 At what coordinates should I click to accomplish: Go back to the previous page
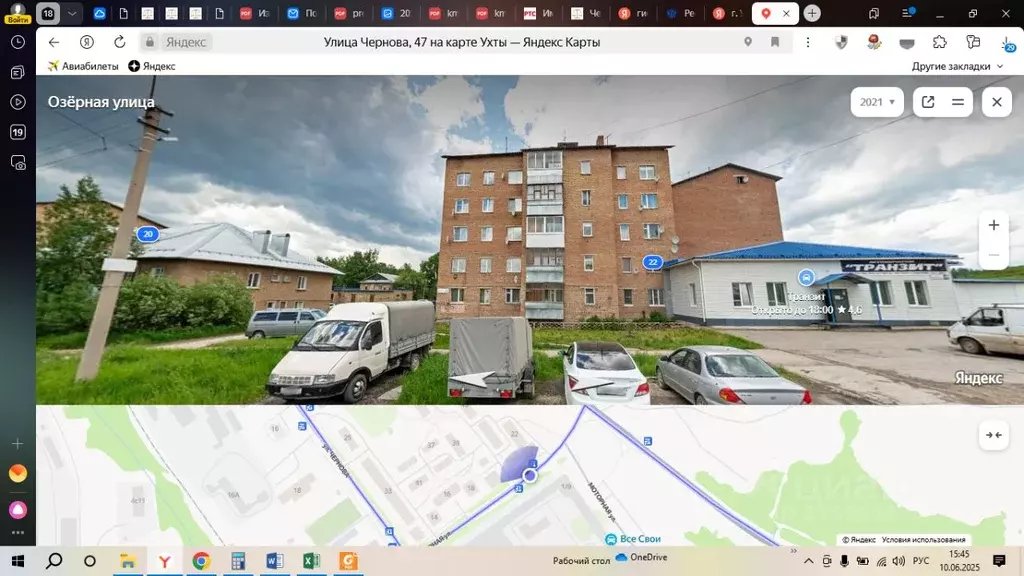[54, 42]
